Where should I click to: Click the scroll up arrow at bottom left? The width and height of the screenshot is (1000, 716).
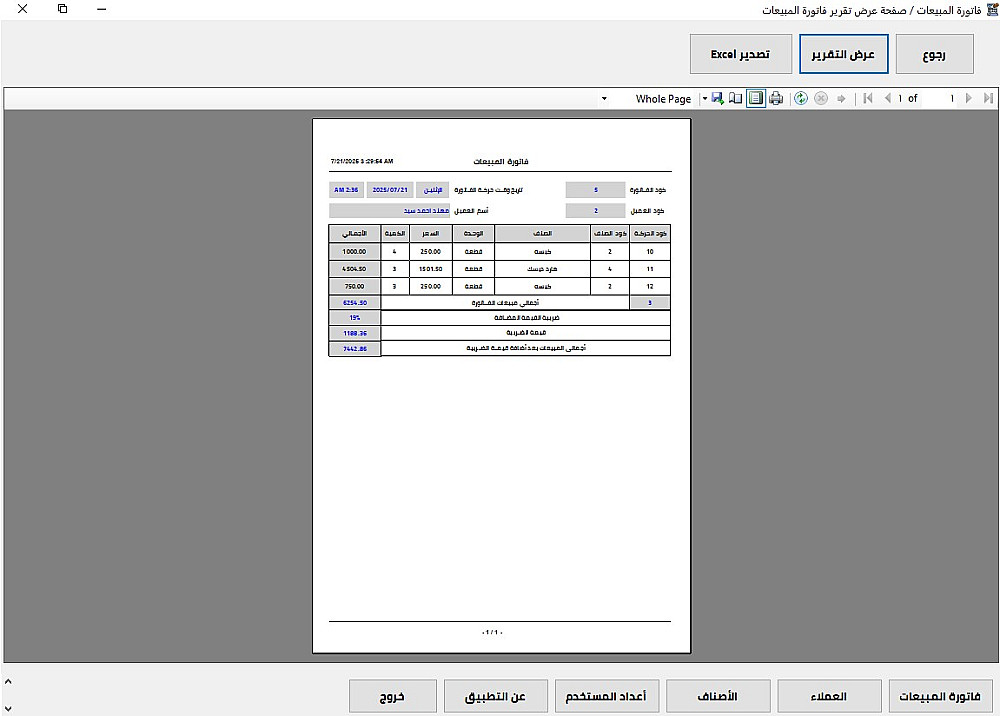pos(8,682)
